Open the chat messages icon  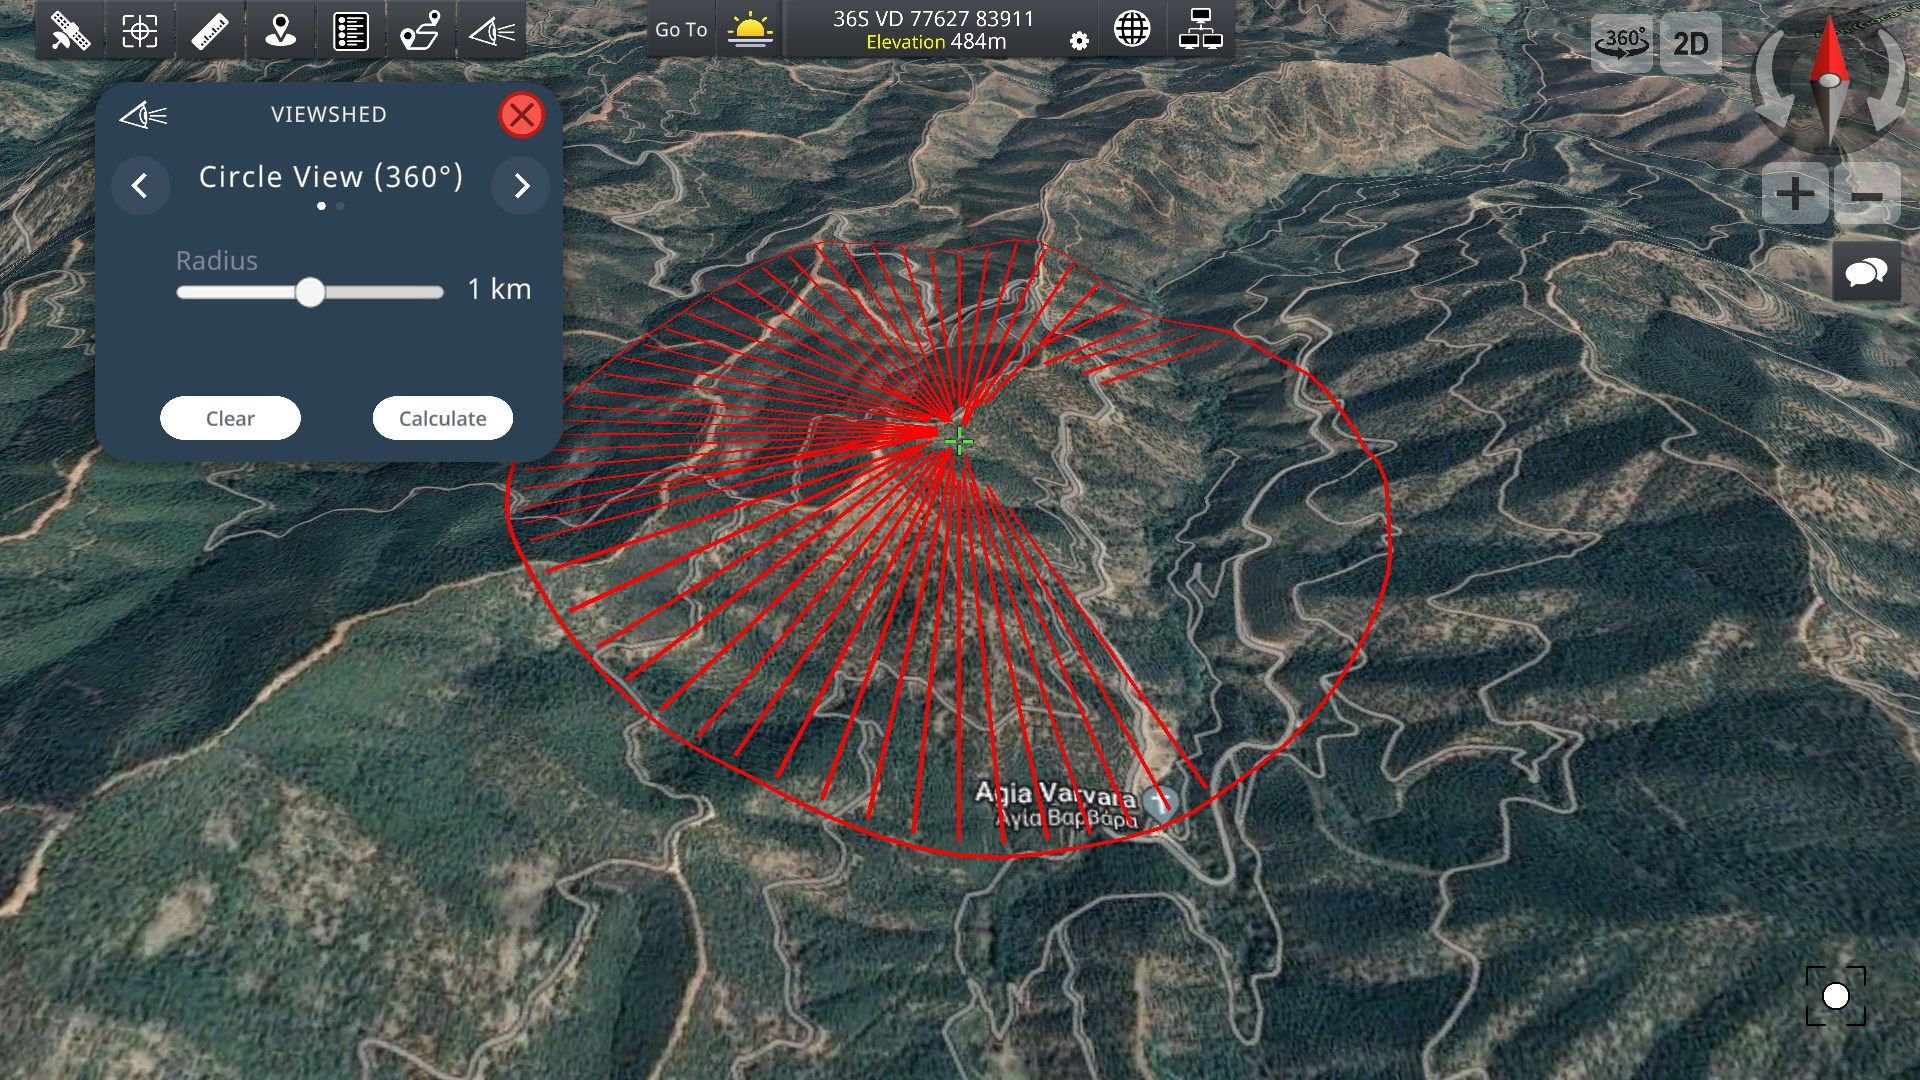click(1866, 271)
